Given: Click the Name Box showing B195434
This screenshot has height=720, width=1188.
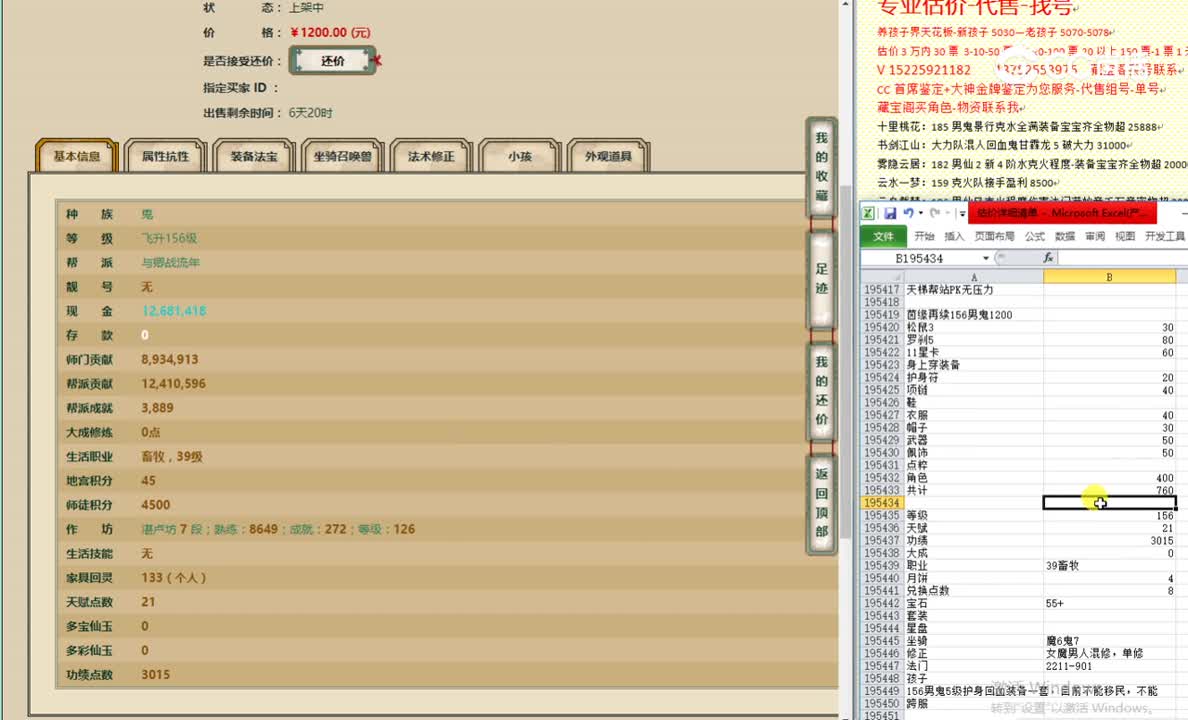Looking at the screenshot, I should (x=920, y=258).
